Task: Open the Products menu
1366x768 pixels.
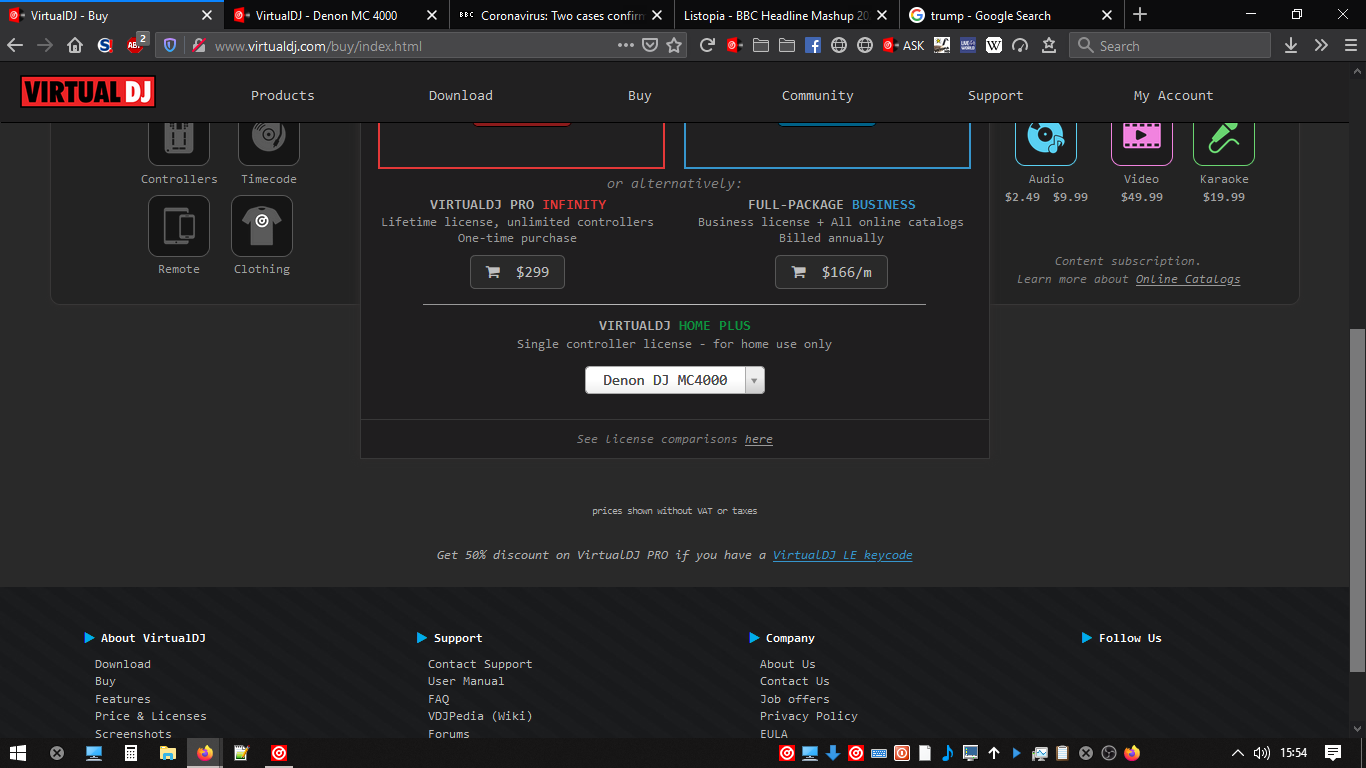Action: click(283, 96)
